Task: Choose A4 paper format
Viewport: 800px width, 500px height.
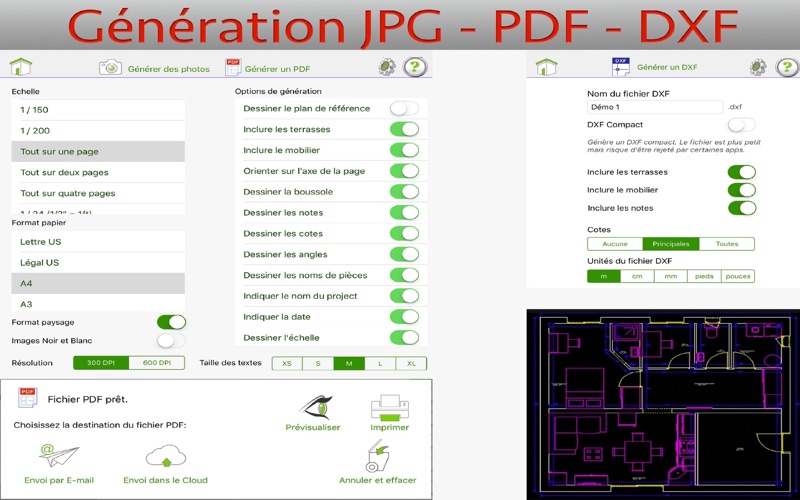Action: click(98, 283)
